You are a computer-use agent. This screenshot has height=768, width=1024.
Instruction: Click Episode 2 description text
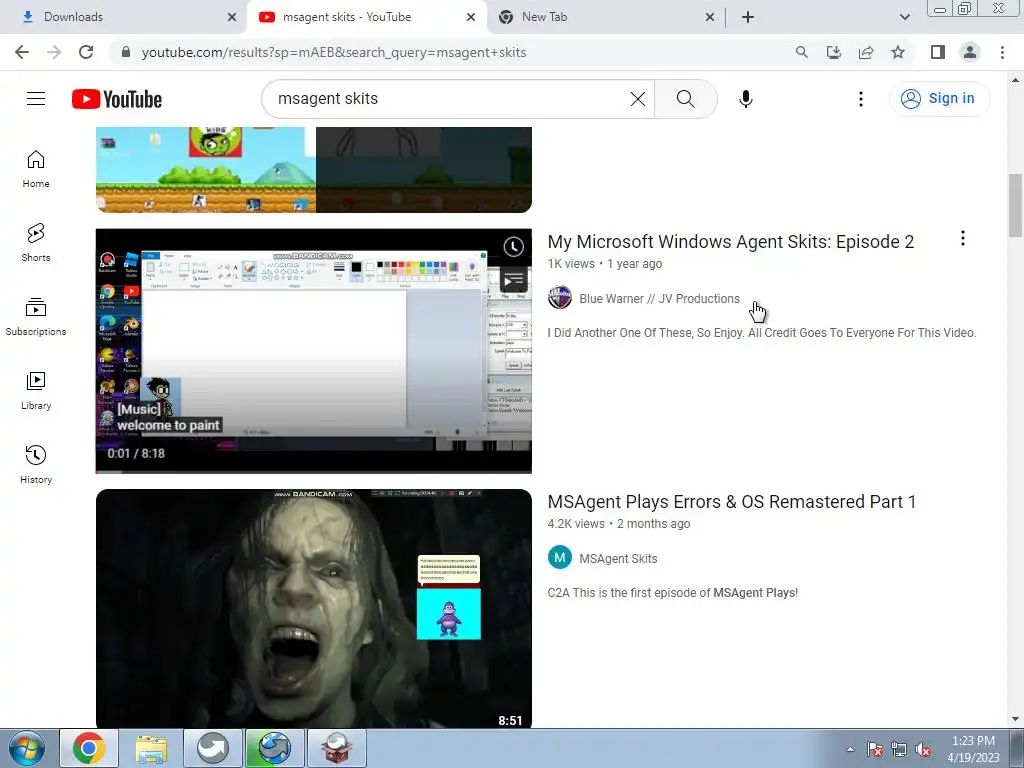point(761,332)
